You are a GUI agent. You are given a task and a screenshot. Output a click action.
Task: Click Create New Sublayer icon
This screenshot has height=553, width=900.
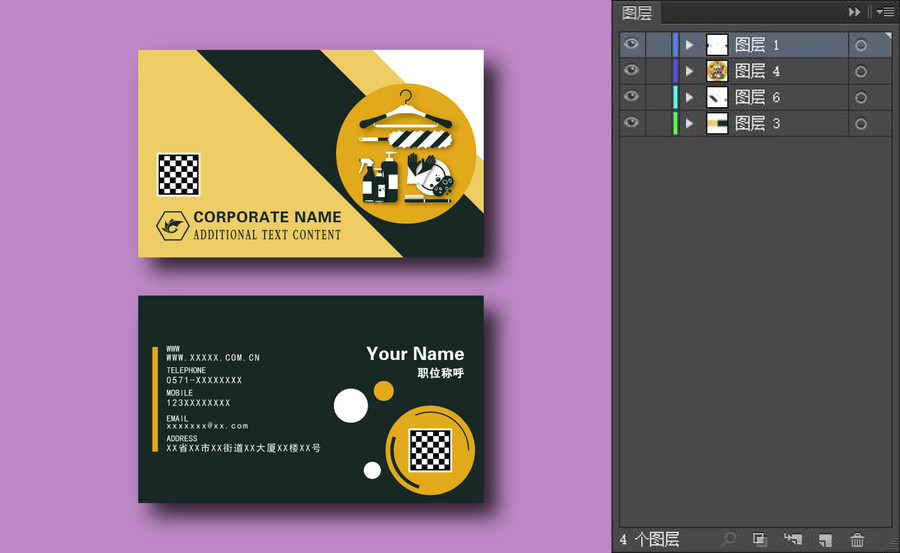click(793, 539)
